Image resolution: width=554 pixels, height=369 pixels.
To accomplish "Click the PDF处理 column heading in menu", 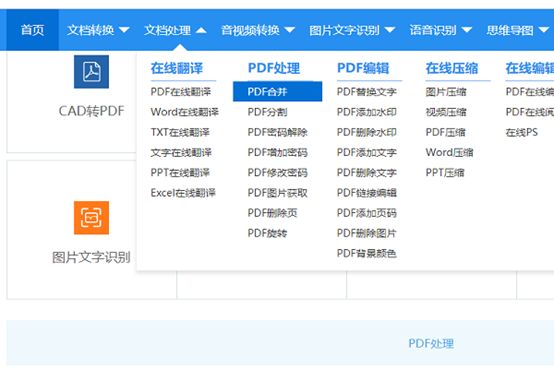I will tap(274, 68).
